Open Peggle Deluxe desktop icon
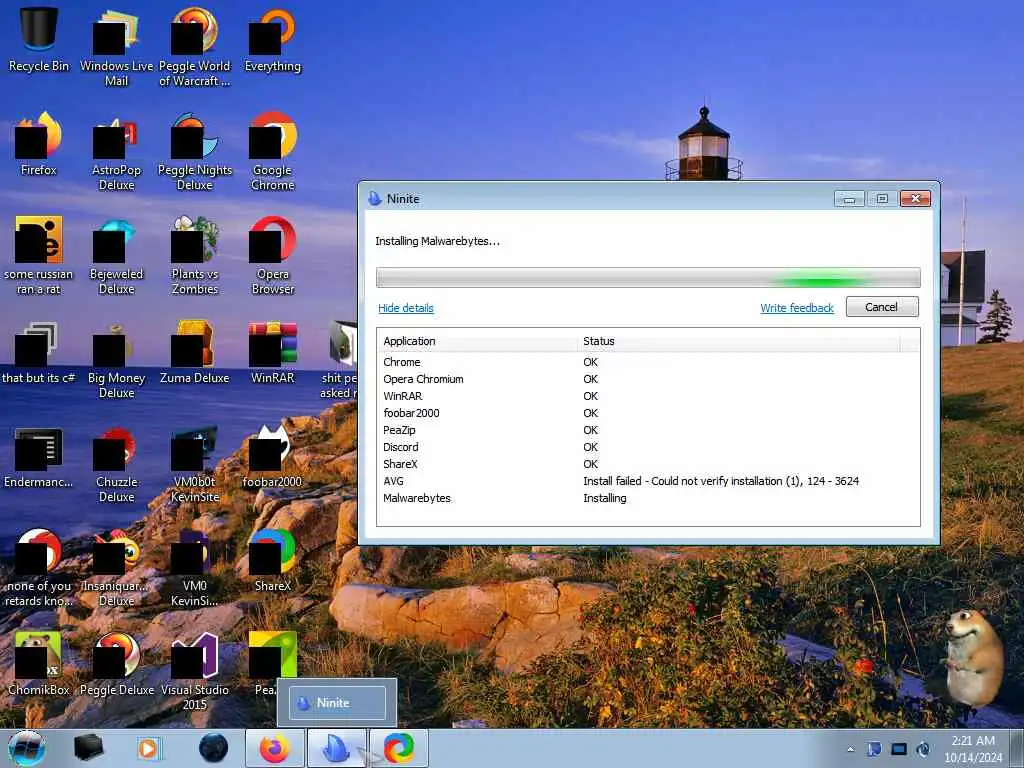 click(x=116, y=664)
